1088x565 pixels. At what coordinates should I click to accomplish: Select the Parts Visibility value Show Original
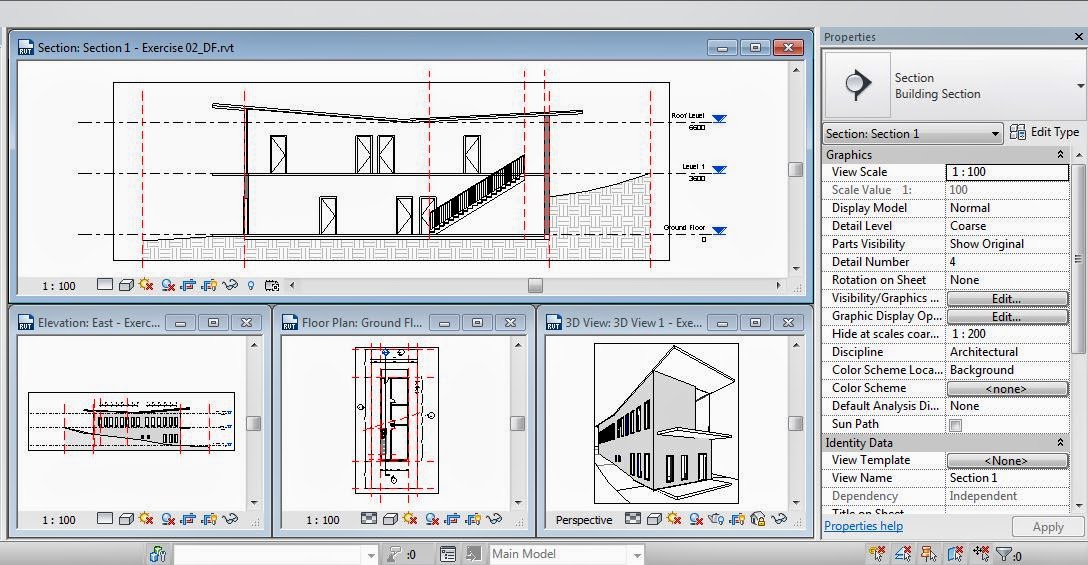[1007, 244]
